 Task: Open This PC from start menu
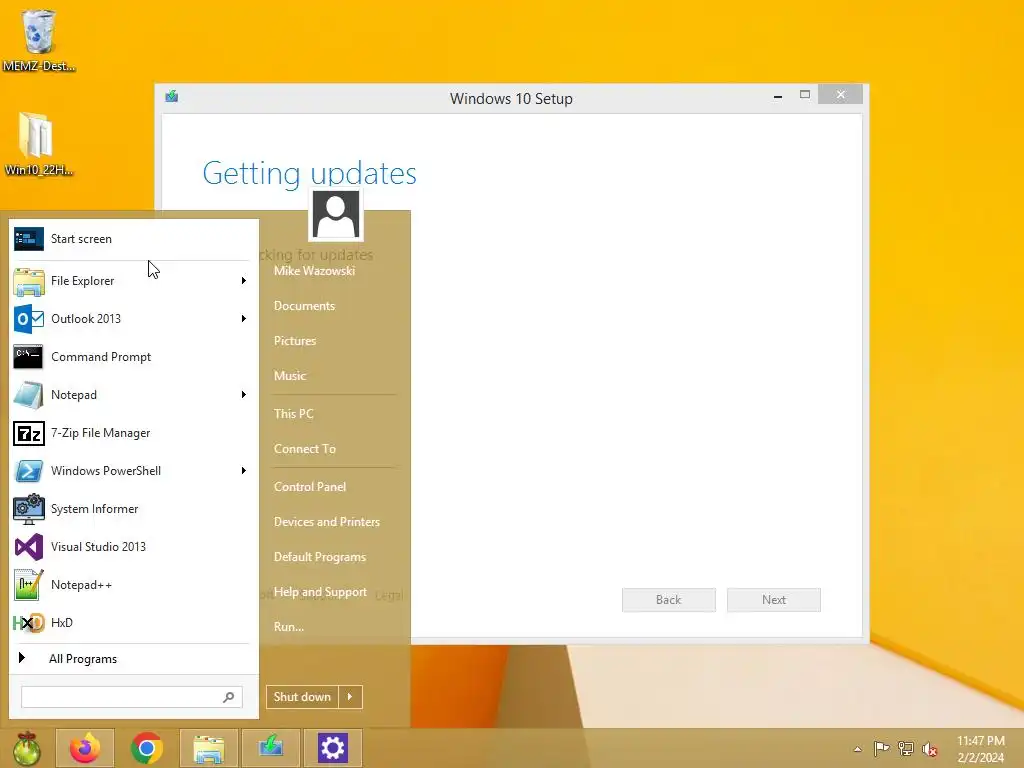[x=293, y=413]
